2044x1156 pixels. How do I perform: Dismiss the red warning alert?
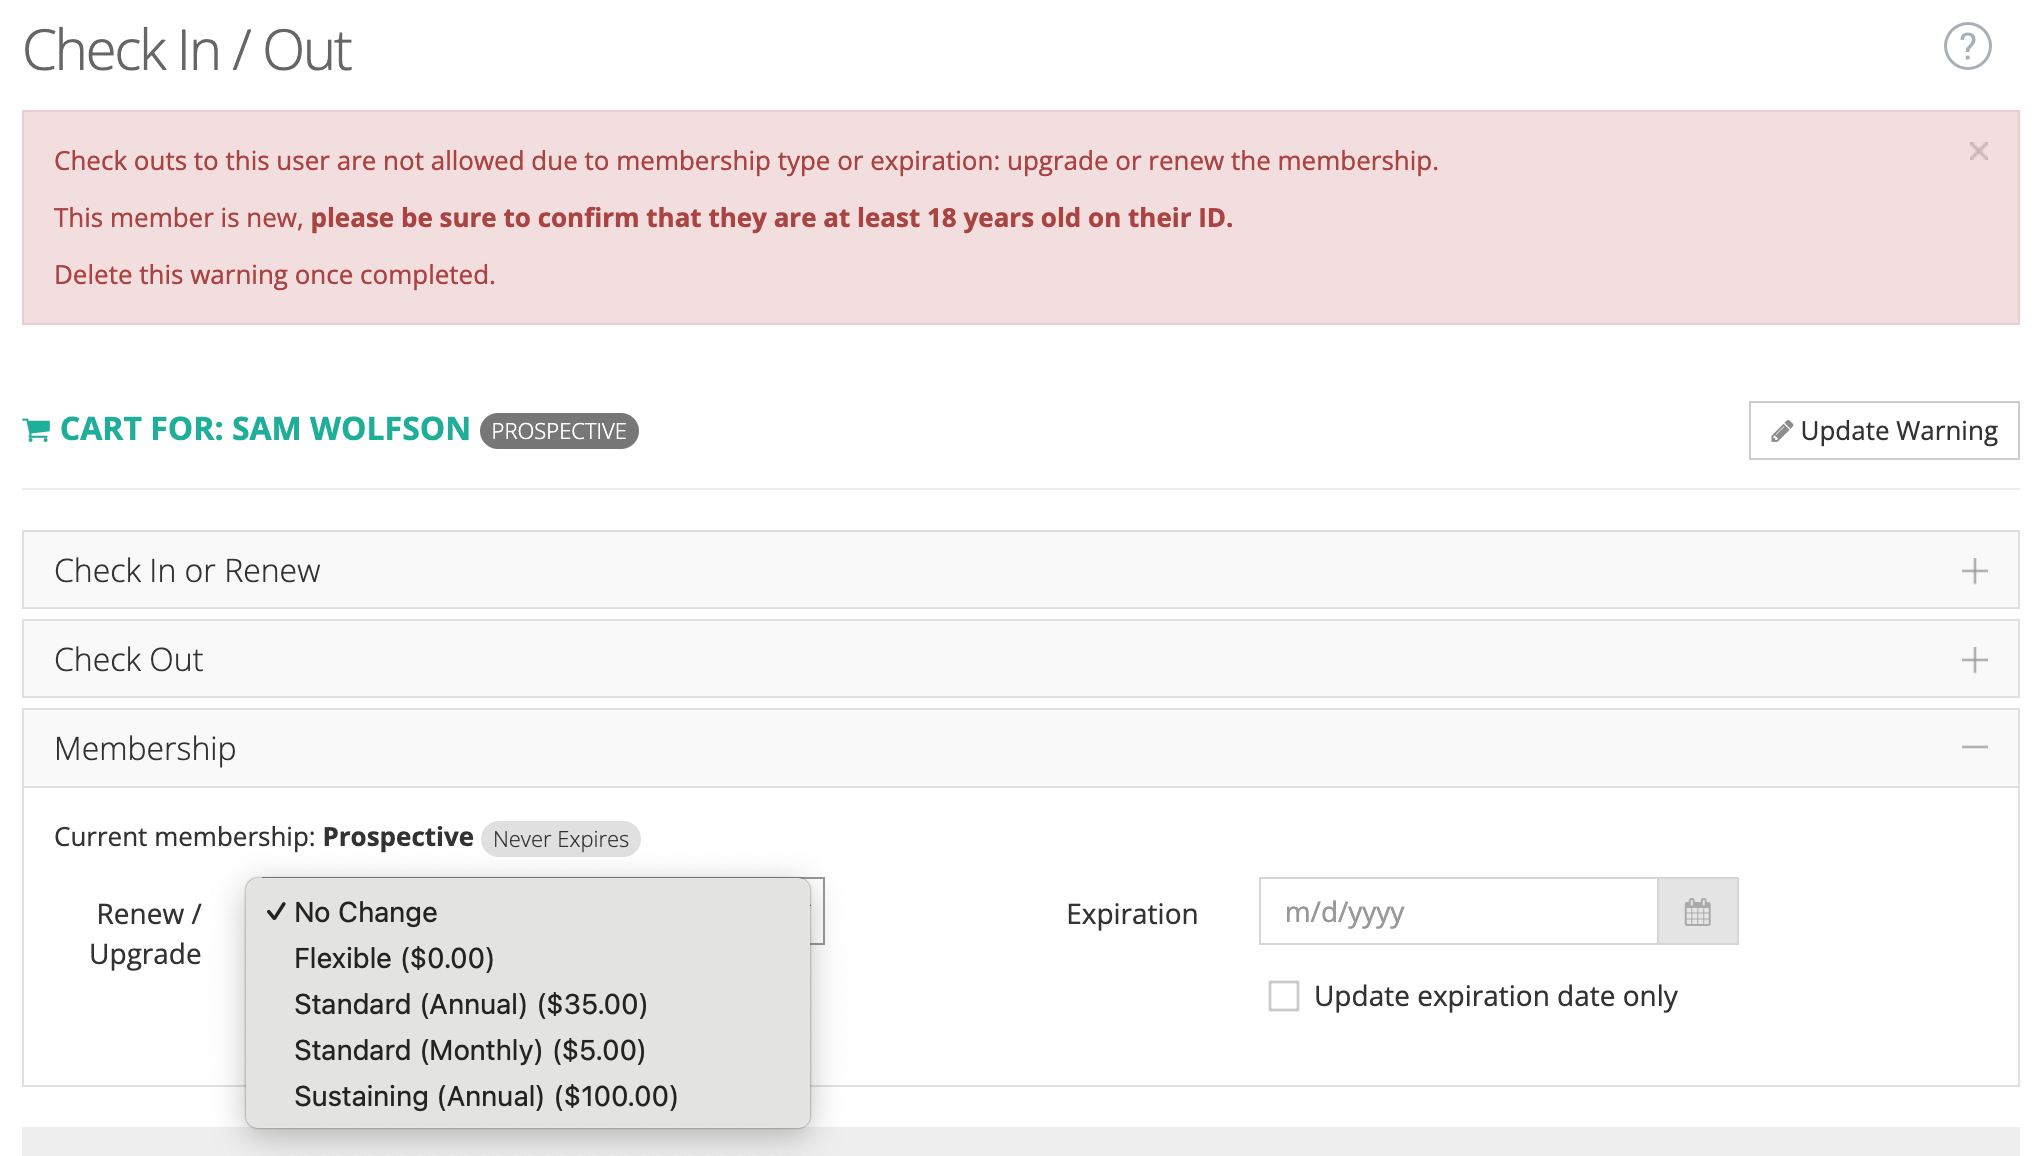tap(1978, 151)
